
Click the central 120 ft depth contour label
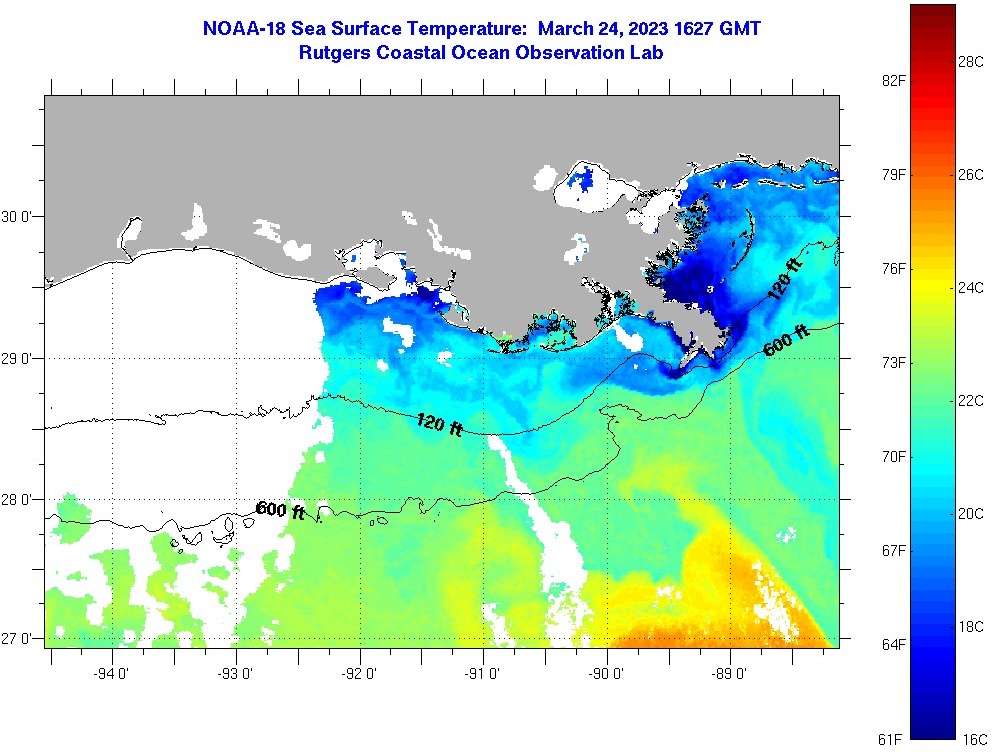440,424
